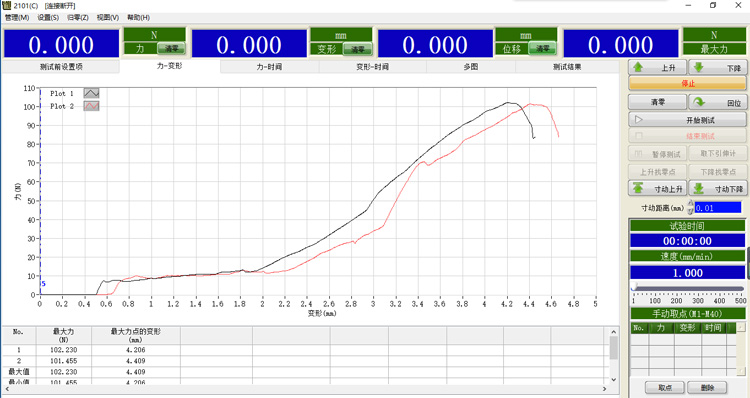
Task: Click the green up-arrow 上升 button
Action: coord(657,67)
